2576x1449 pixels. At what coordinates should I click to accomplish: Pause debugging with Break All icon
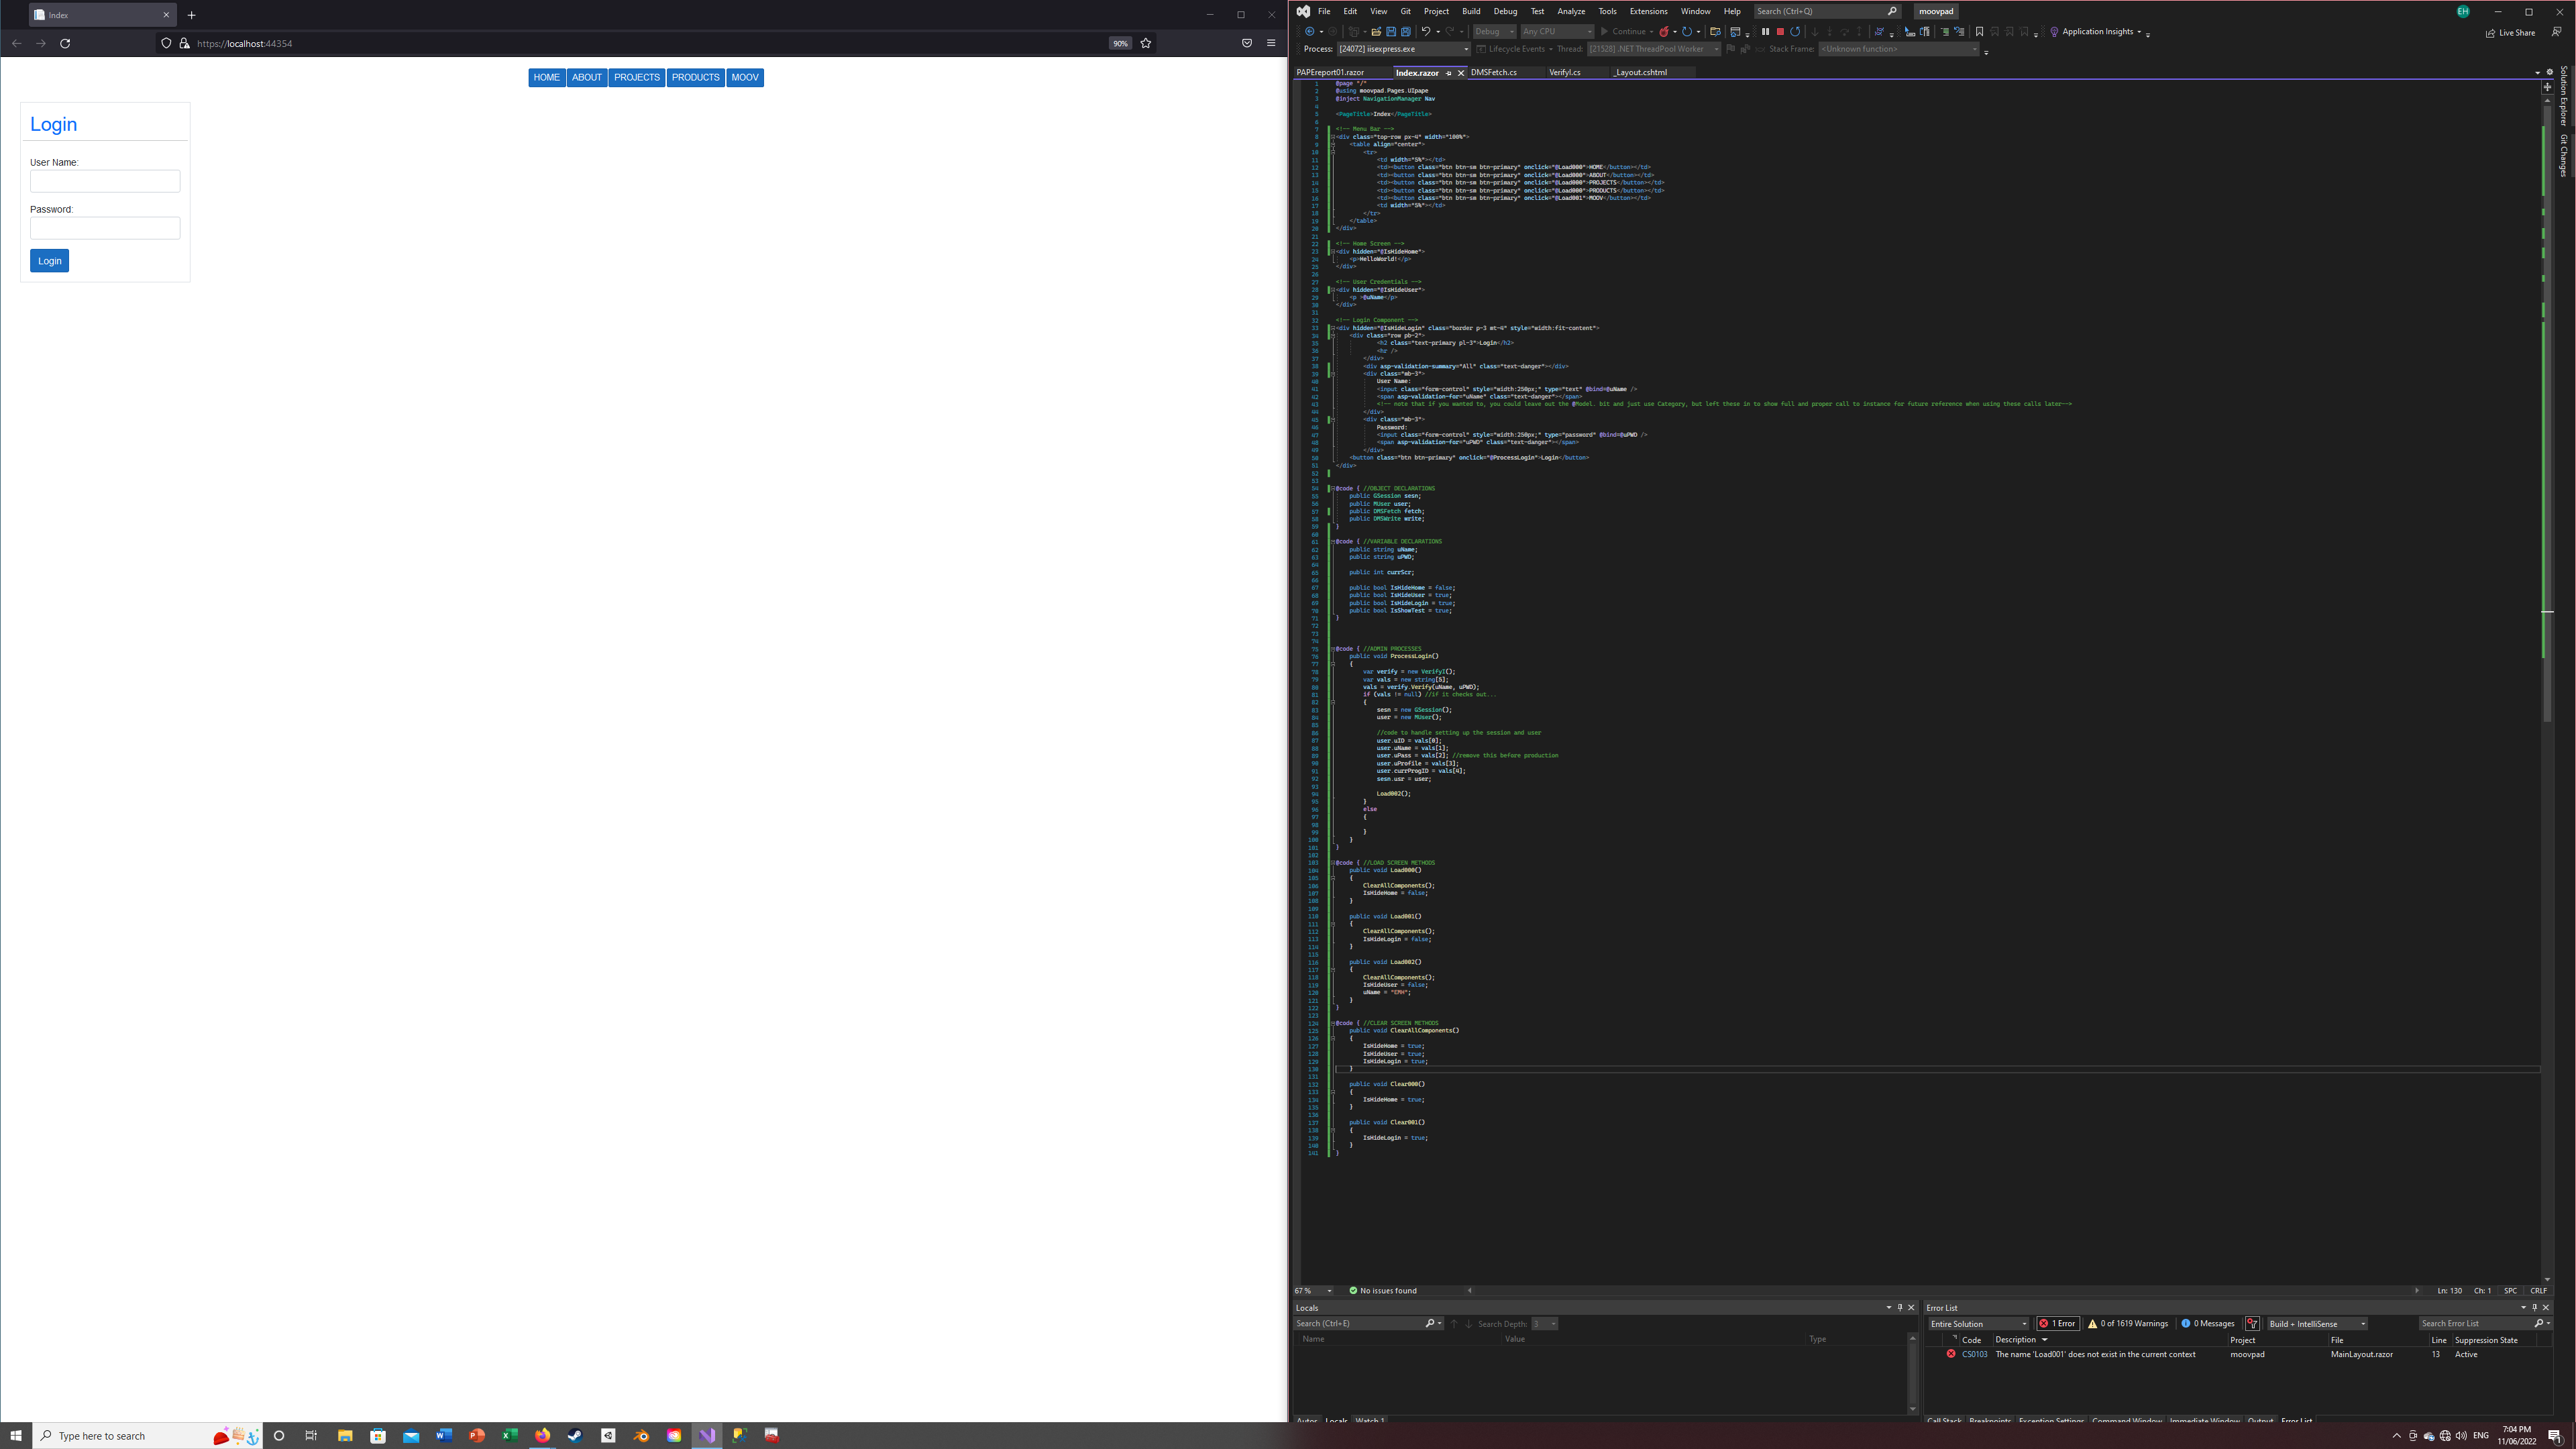[x=1765, y=32]
